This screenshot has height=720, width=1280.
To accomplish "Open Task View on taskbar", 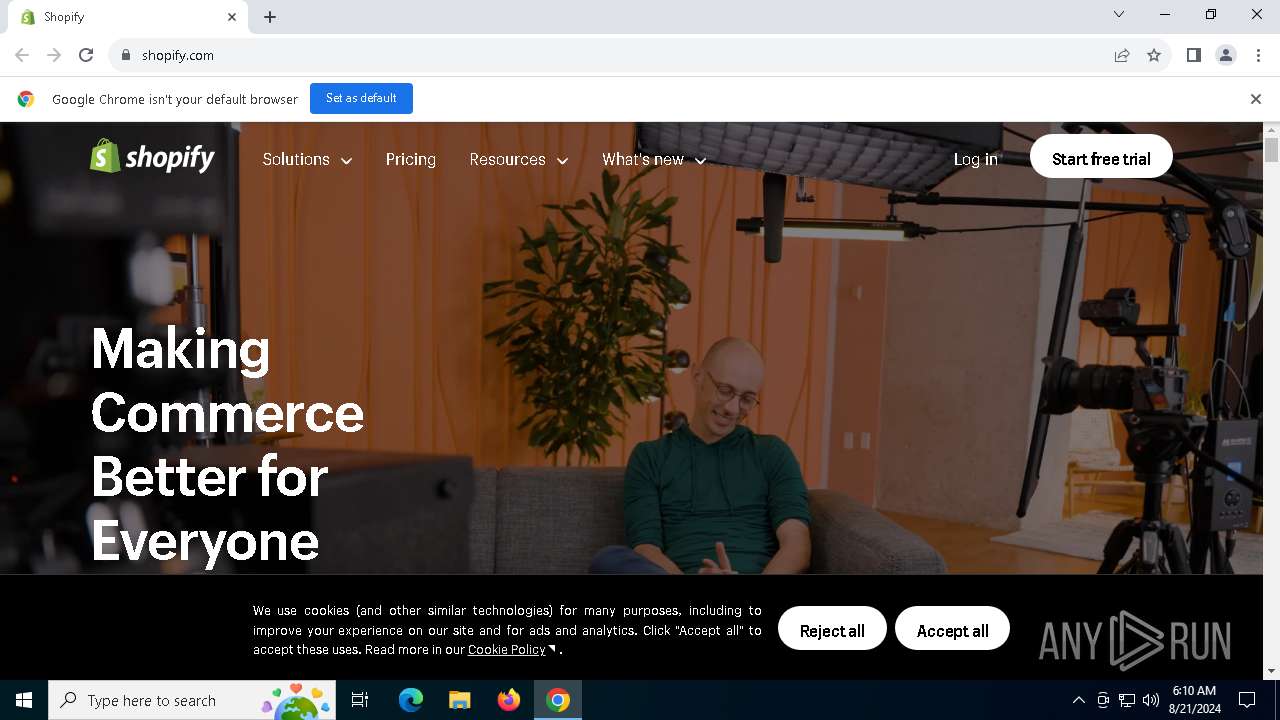I will tap(360, 700).
